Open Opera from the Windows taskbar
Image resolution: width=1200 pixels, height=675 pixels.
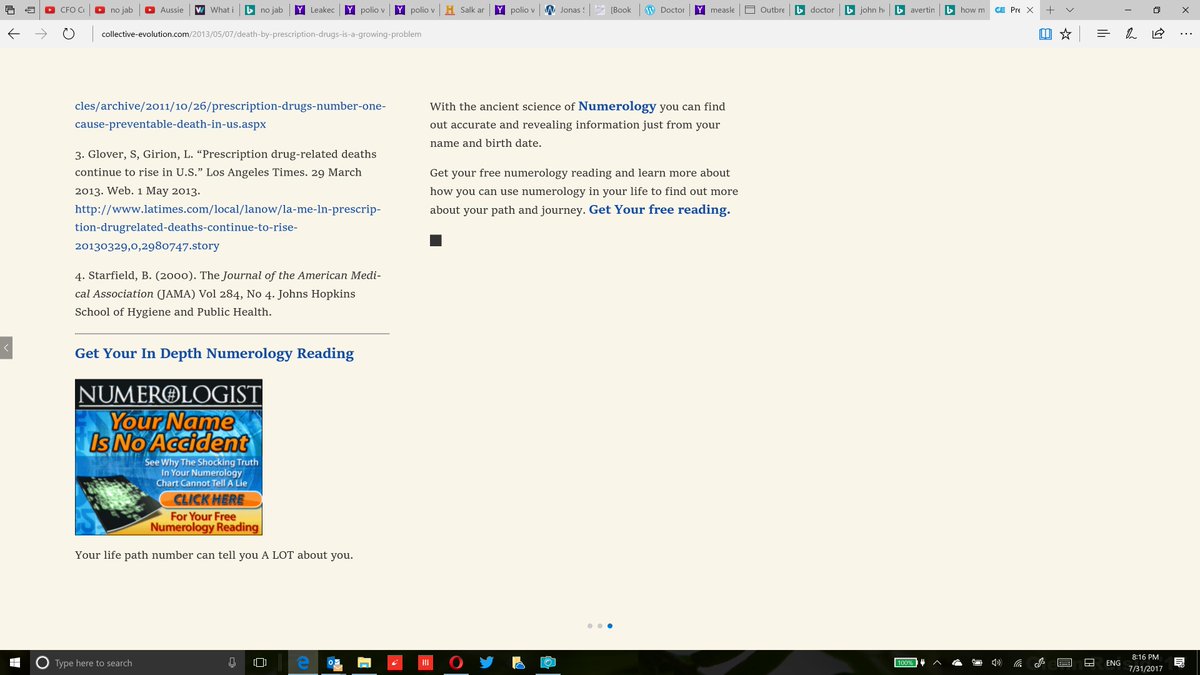point(455,662)
